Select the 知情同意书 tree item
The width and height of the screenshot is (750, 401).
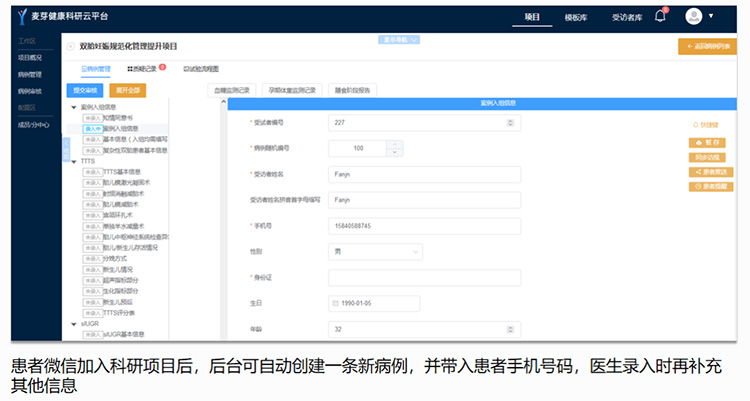point(108,118)
